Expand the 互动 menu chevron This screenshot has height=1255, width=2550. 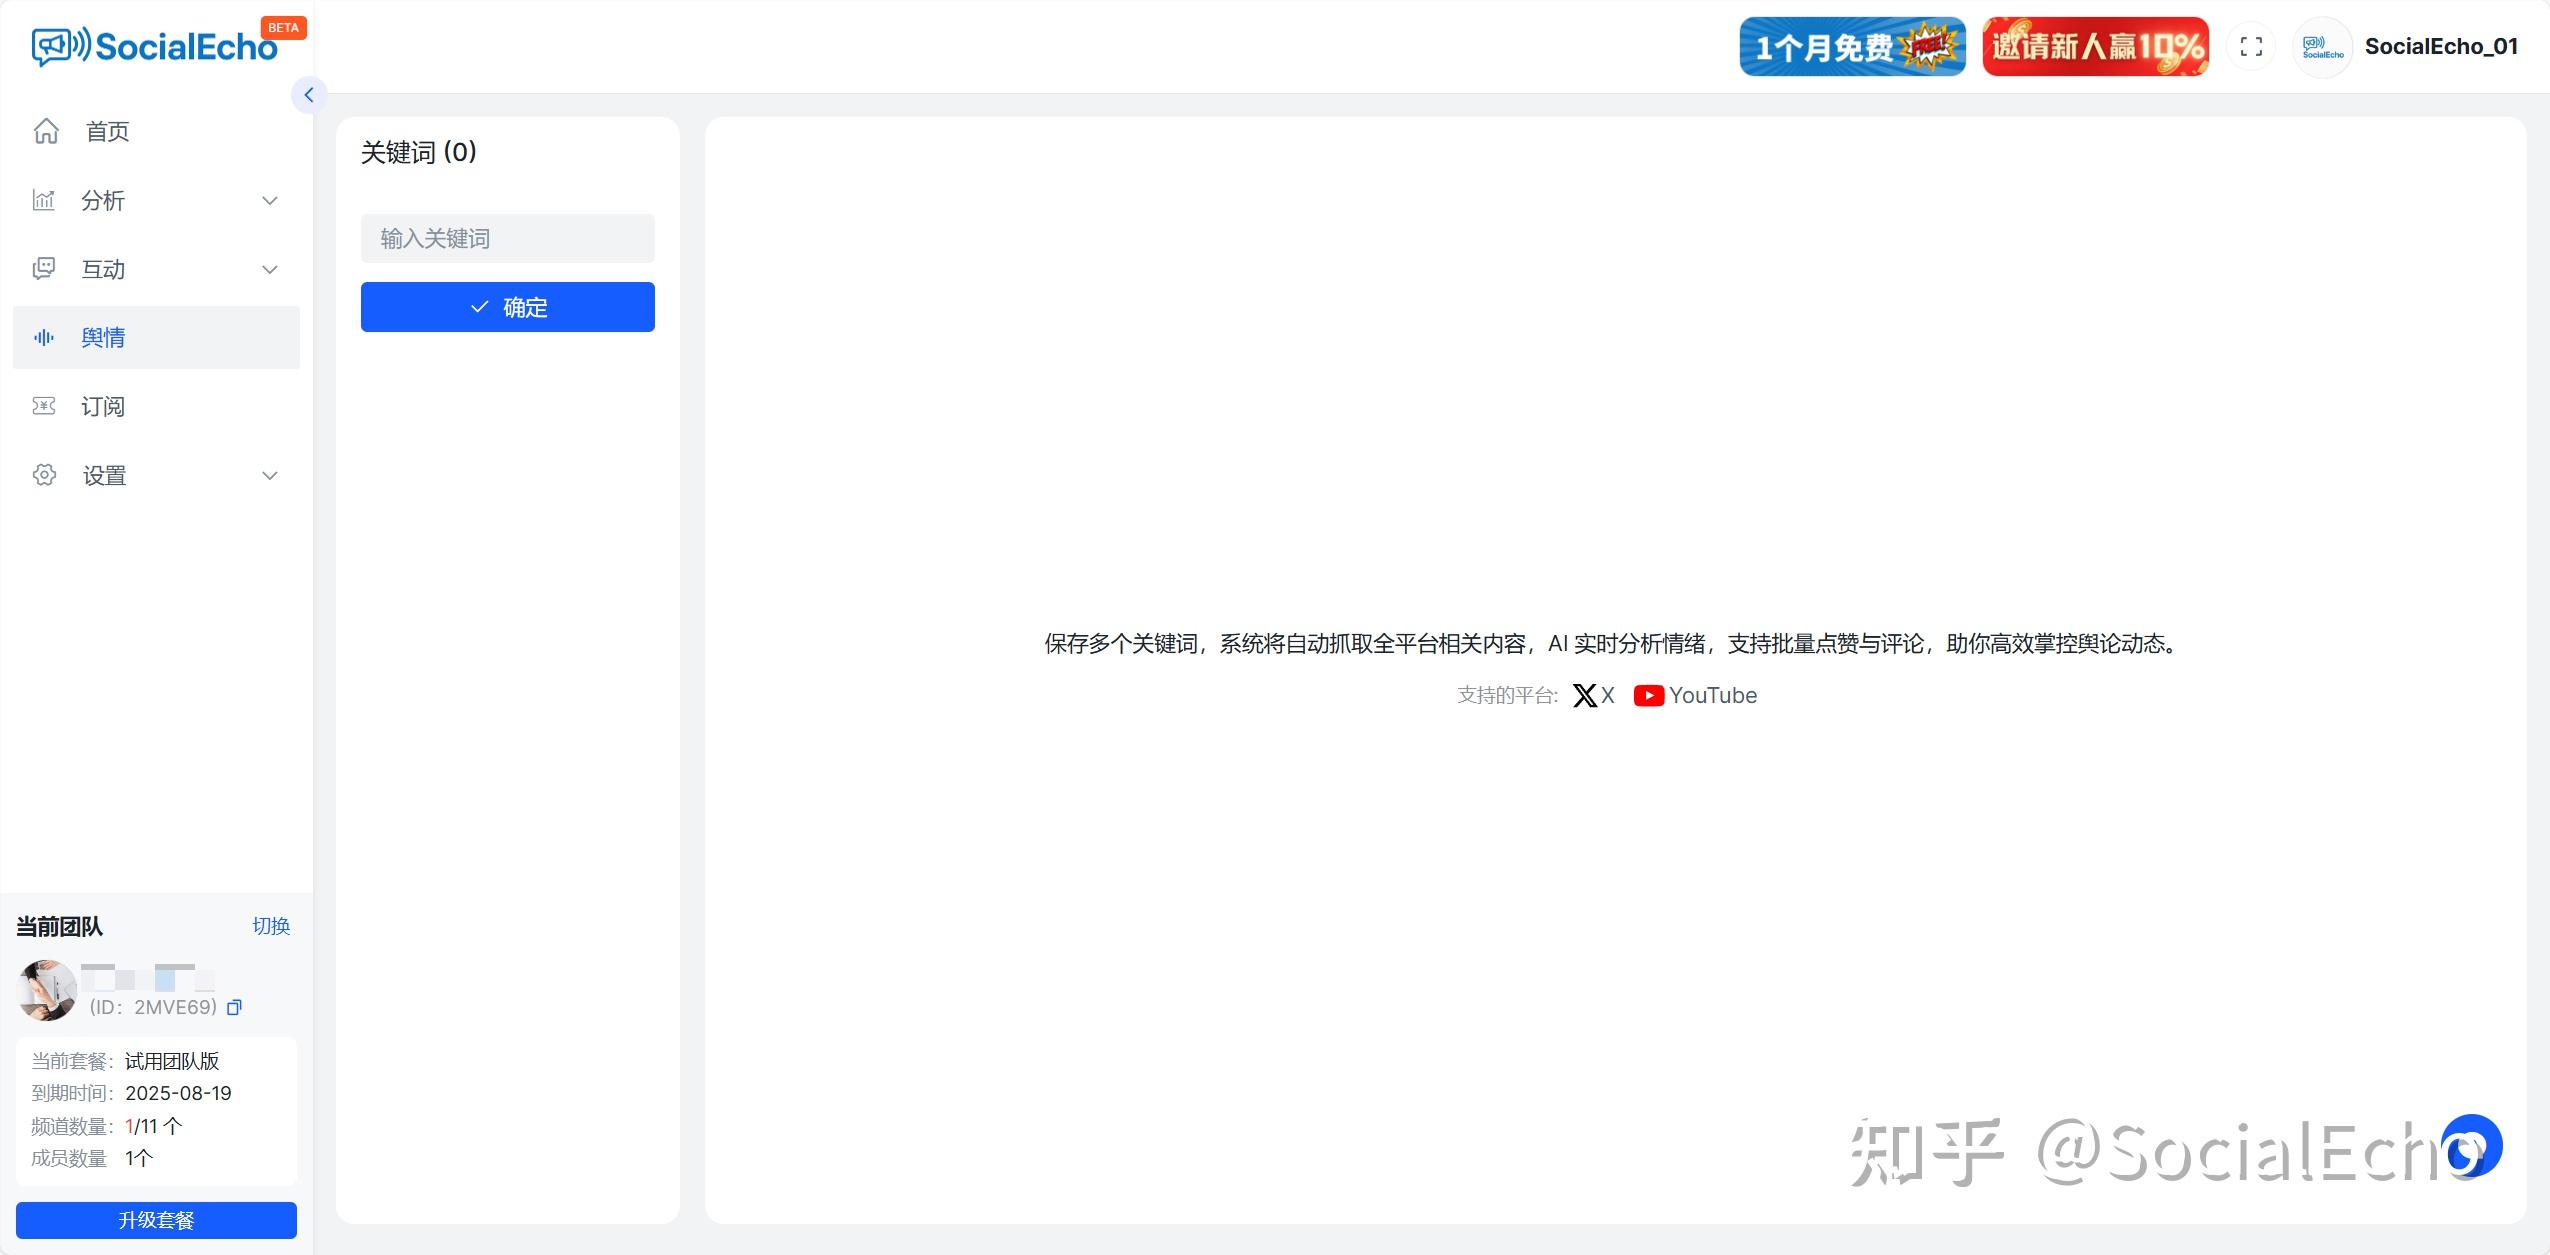point(269,269)
